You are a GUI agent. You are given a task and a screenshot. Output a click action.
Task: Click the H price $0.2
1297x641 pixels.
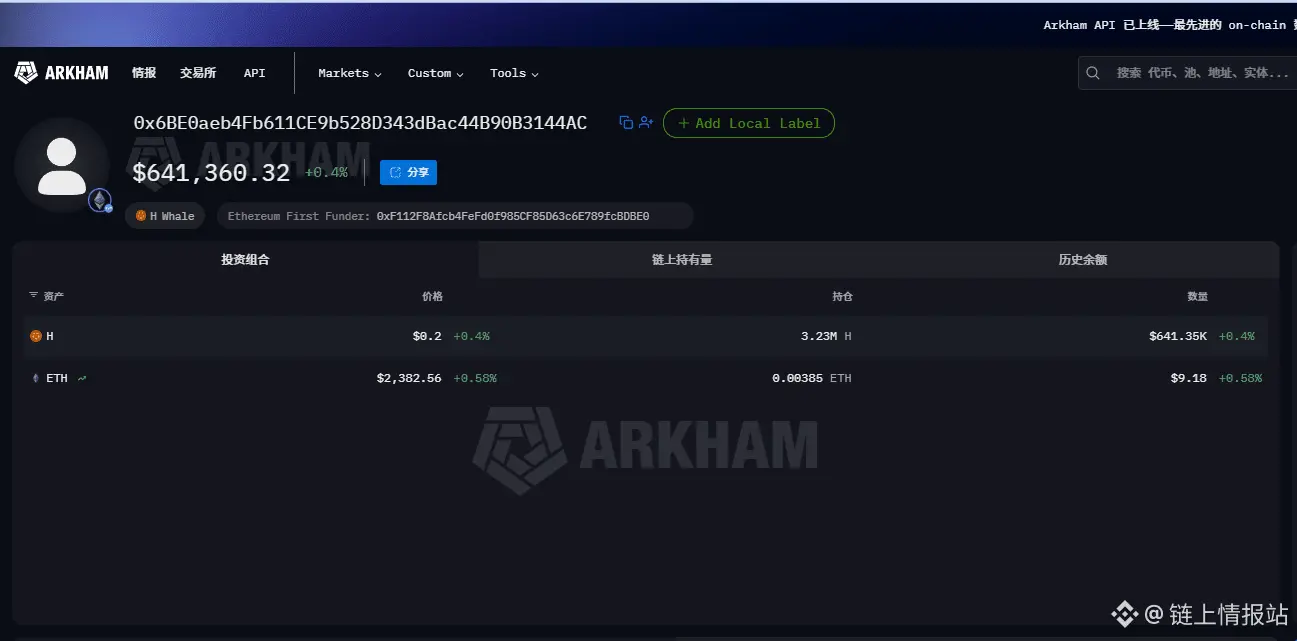(427, 336)
